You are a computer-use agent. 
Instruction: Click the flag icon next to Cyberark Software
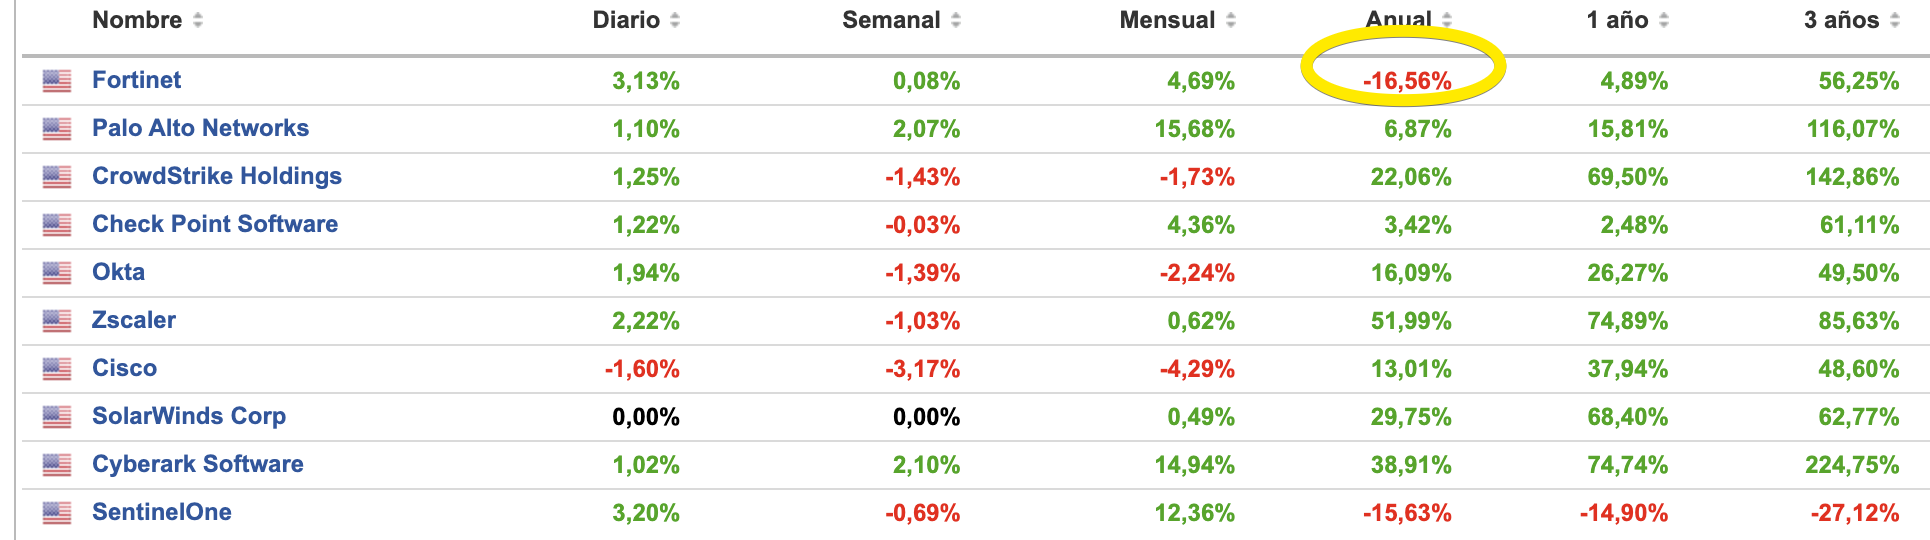click(57, 465)
